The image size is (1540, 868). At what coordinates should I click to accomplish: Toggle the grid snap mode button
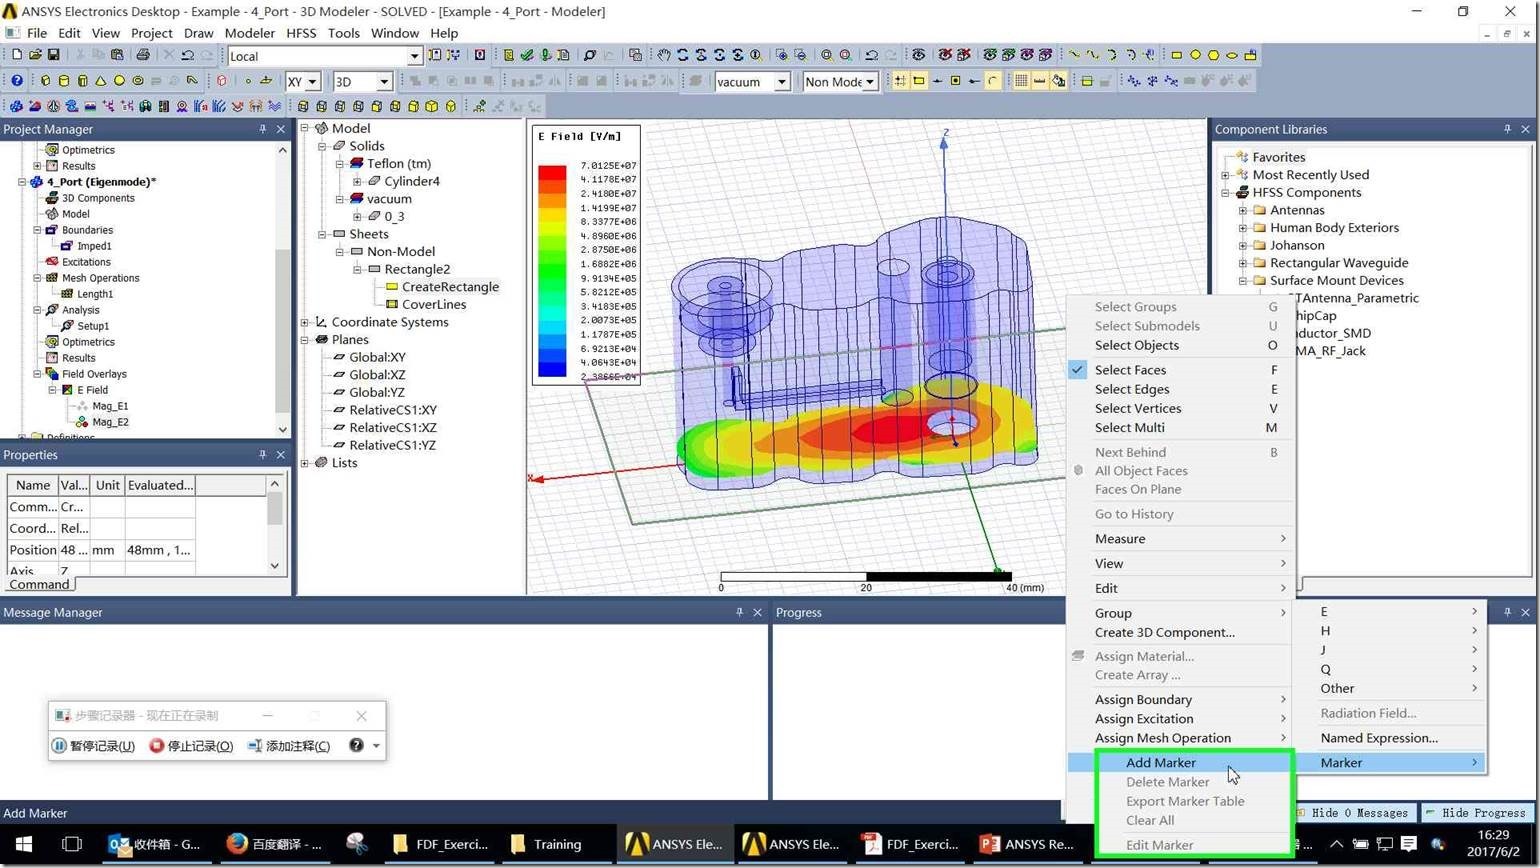[900, 81]
